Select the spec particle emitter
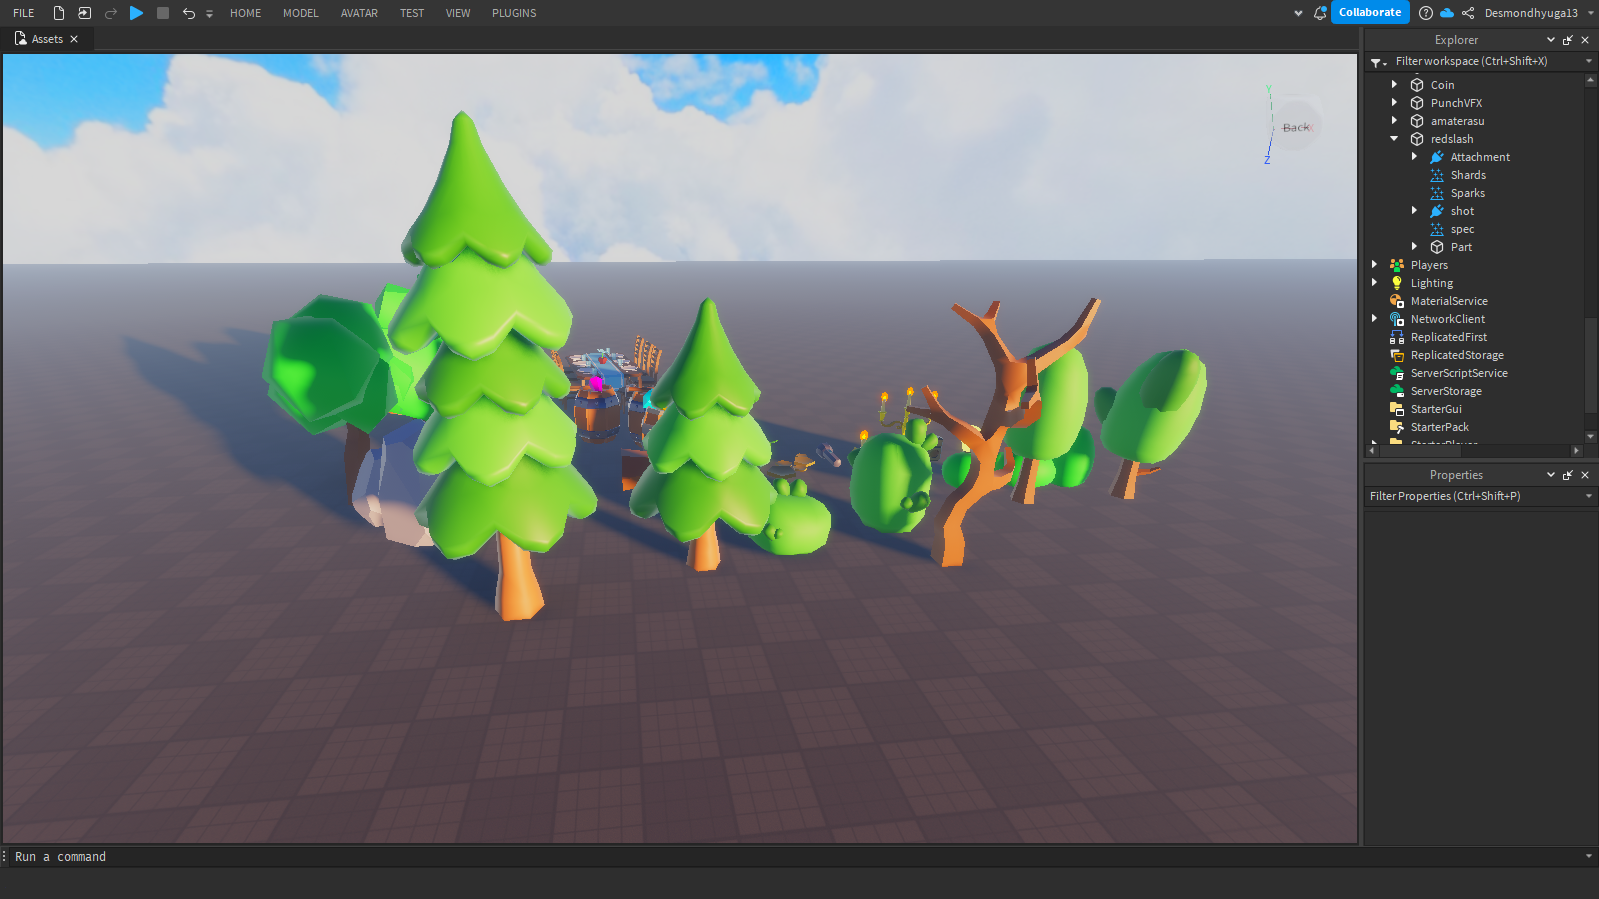Viewport: 1599px width, 899px height. coord(1462,229)
